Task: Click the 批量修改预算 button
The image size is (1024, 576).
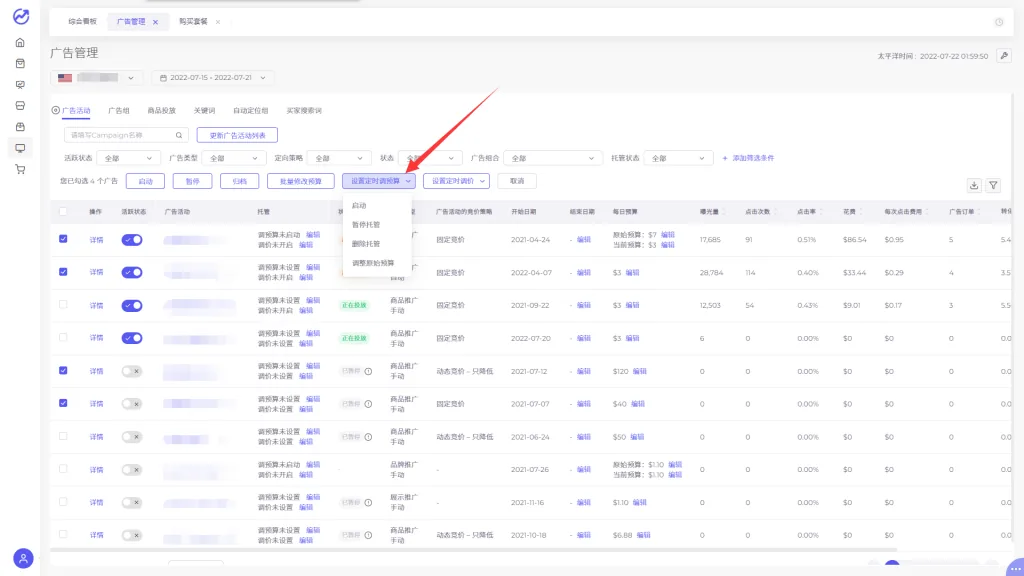Action: 300,181
